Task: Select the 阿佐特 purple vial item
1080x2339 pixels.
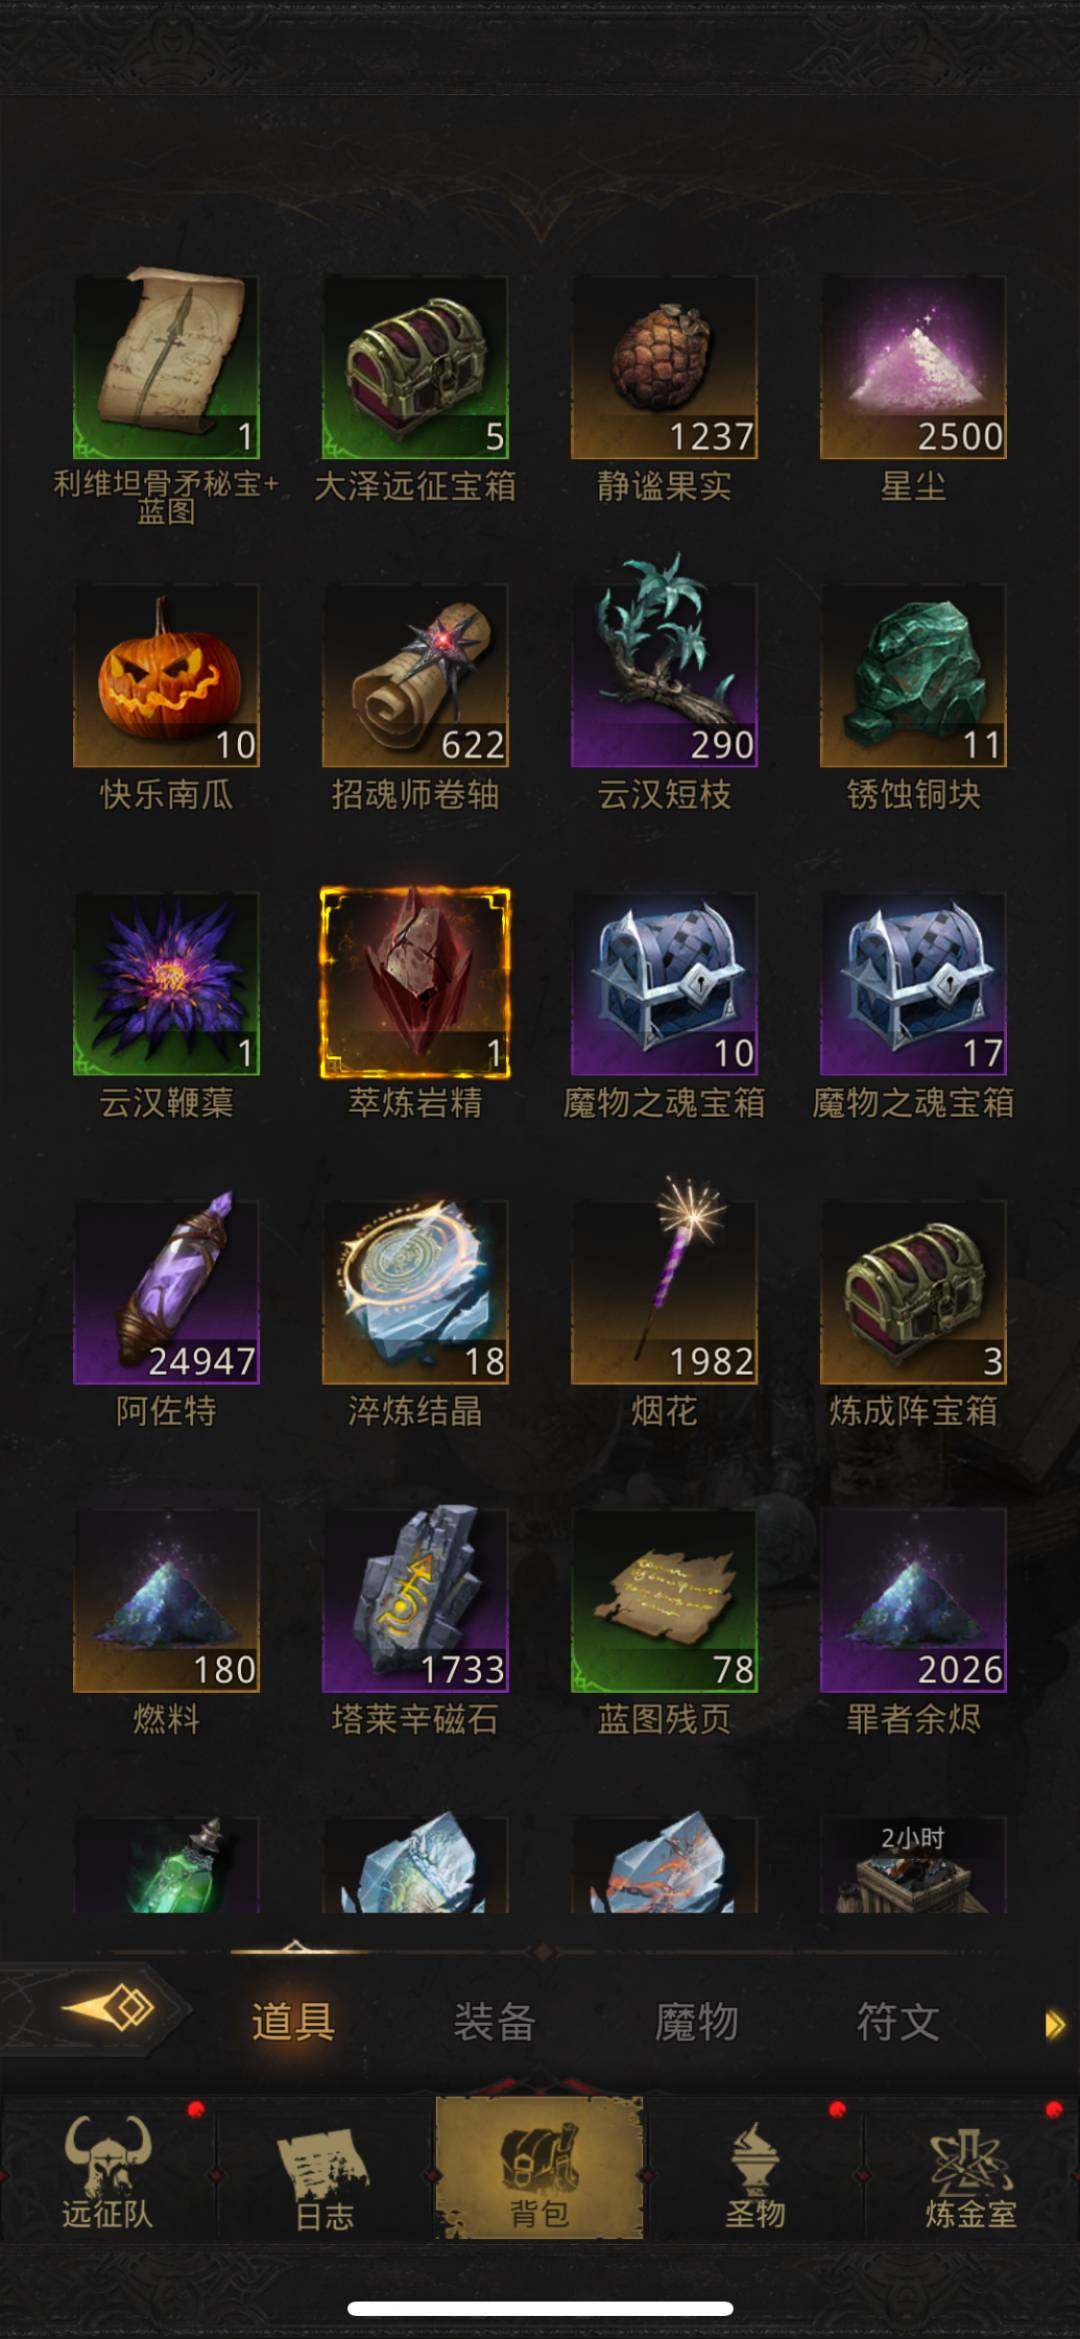Action: tap(166, 1292)
